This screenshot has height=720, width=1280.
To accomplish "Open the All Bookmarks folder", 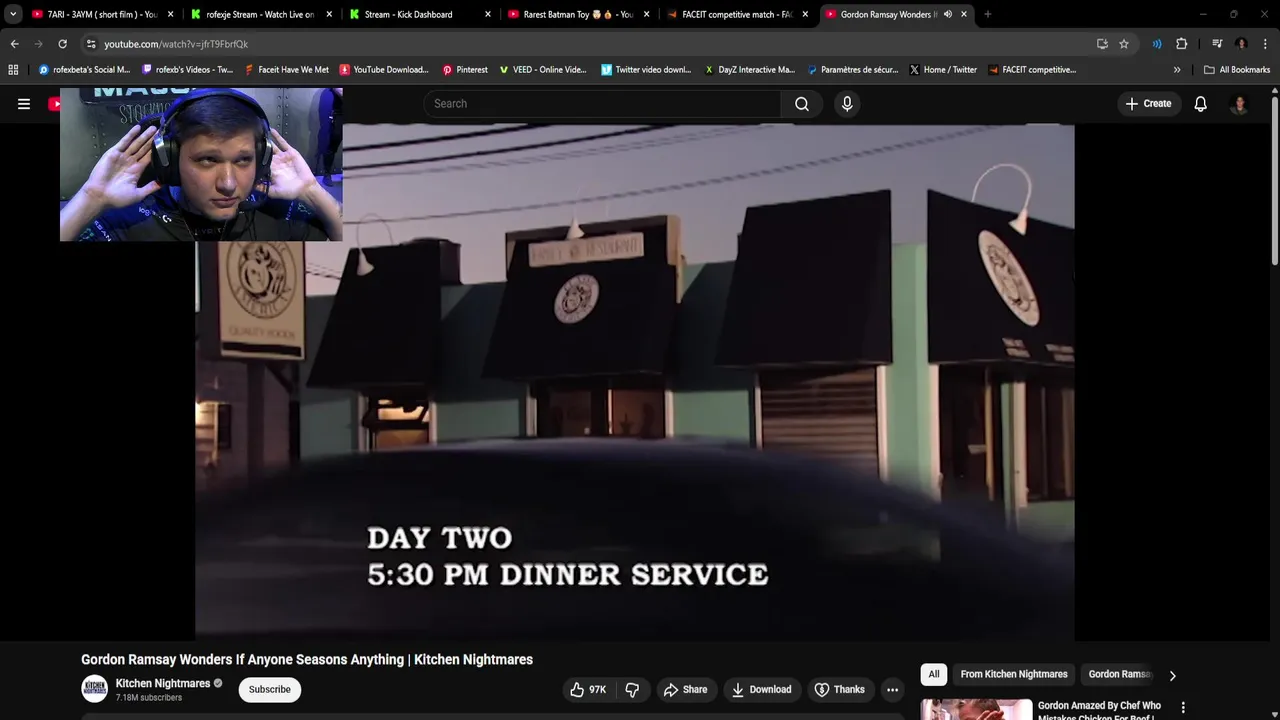I will [1237, 70].
